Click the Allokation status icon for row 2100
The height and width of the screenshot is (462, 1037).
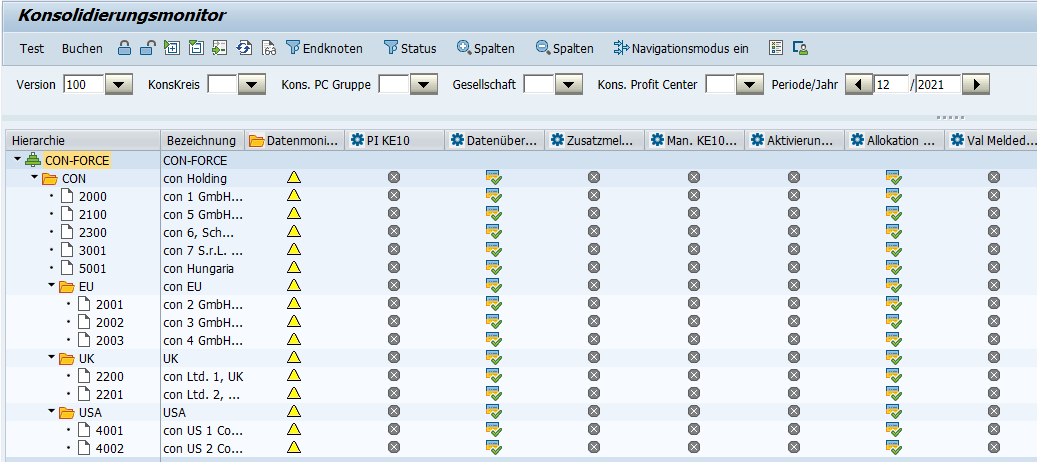pyautogui.click(x=894, y=214)
